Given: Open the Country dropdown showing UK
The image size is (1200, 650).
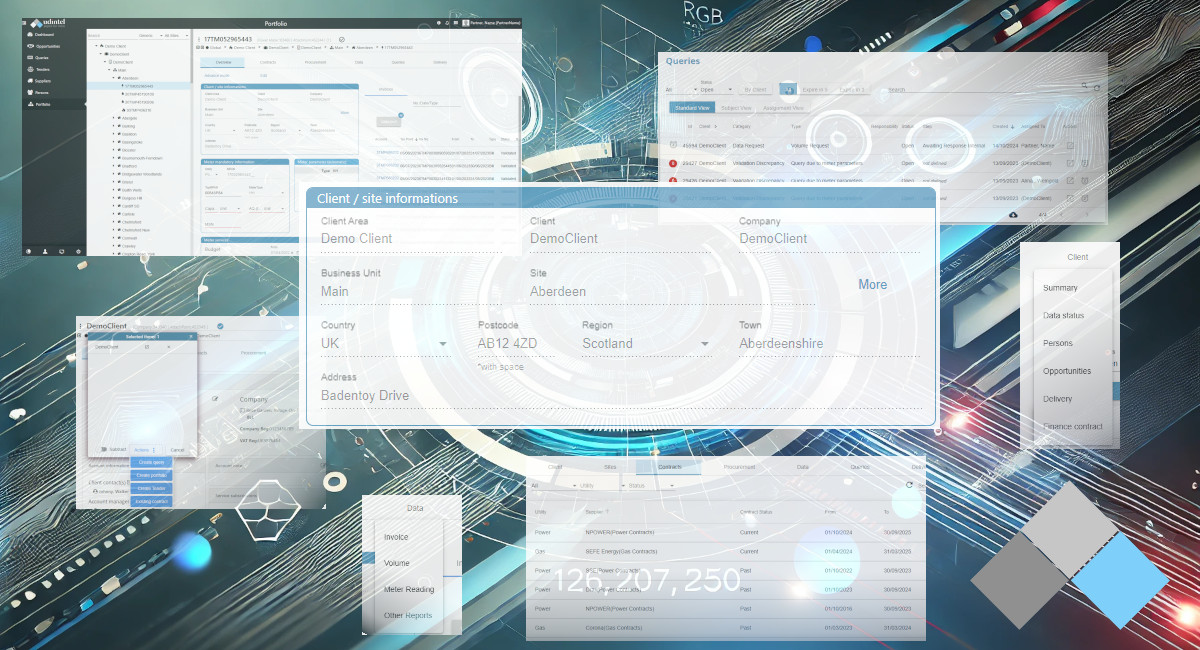Looking at the screenshot, I should tap(384, 344).
